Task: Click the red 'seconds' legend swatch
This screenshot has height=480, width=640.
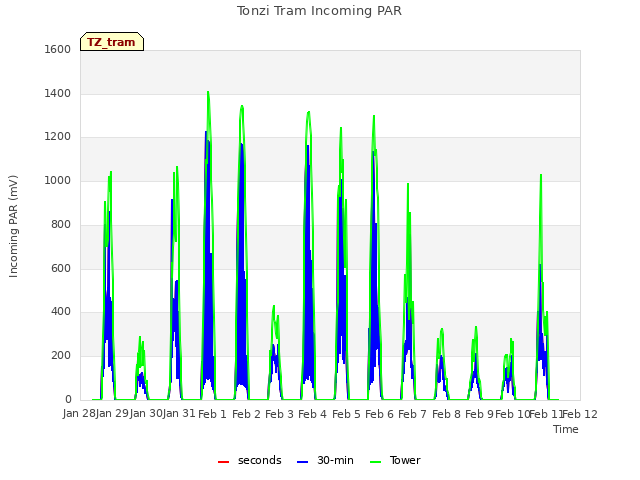Action: (x=224, y=461)
